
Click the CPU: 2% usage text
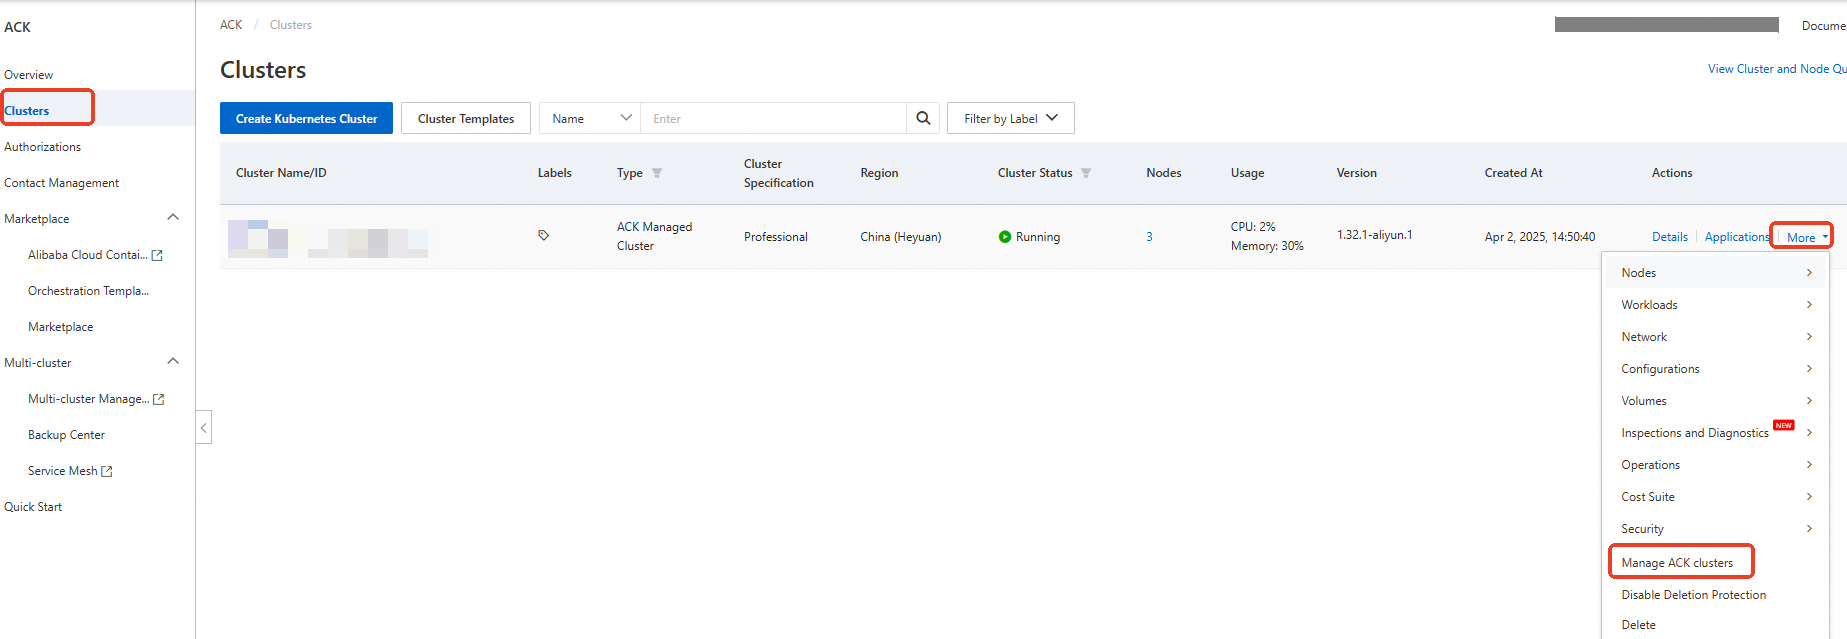click(x=1253, y=227)
